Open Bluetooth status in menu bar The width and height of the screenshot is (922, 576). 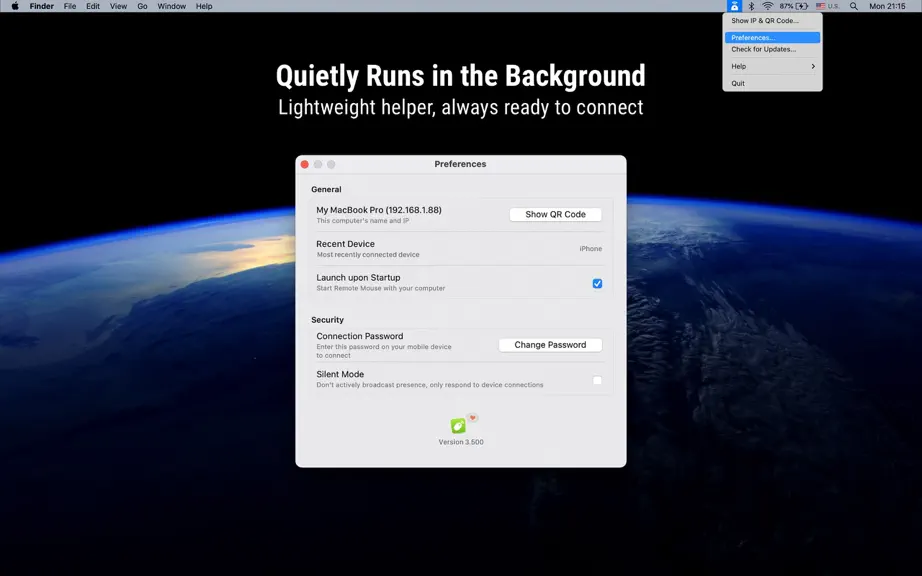(751, 6)
